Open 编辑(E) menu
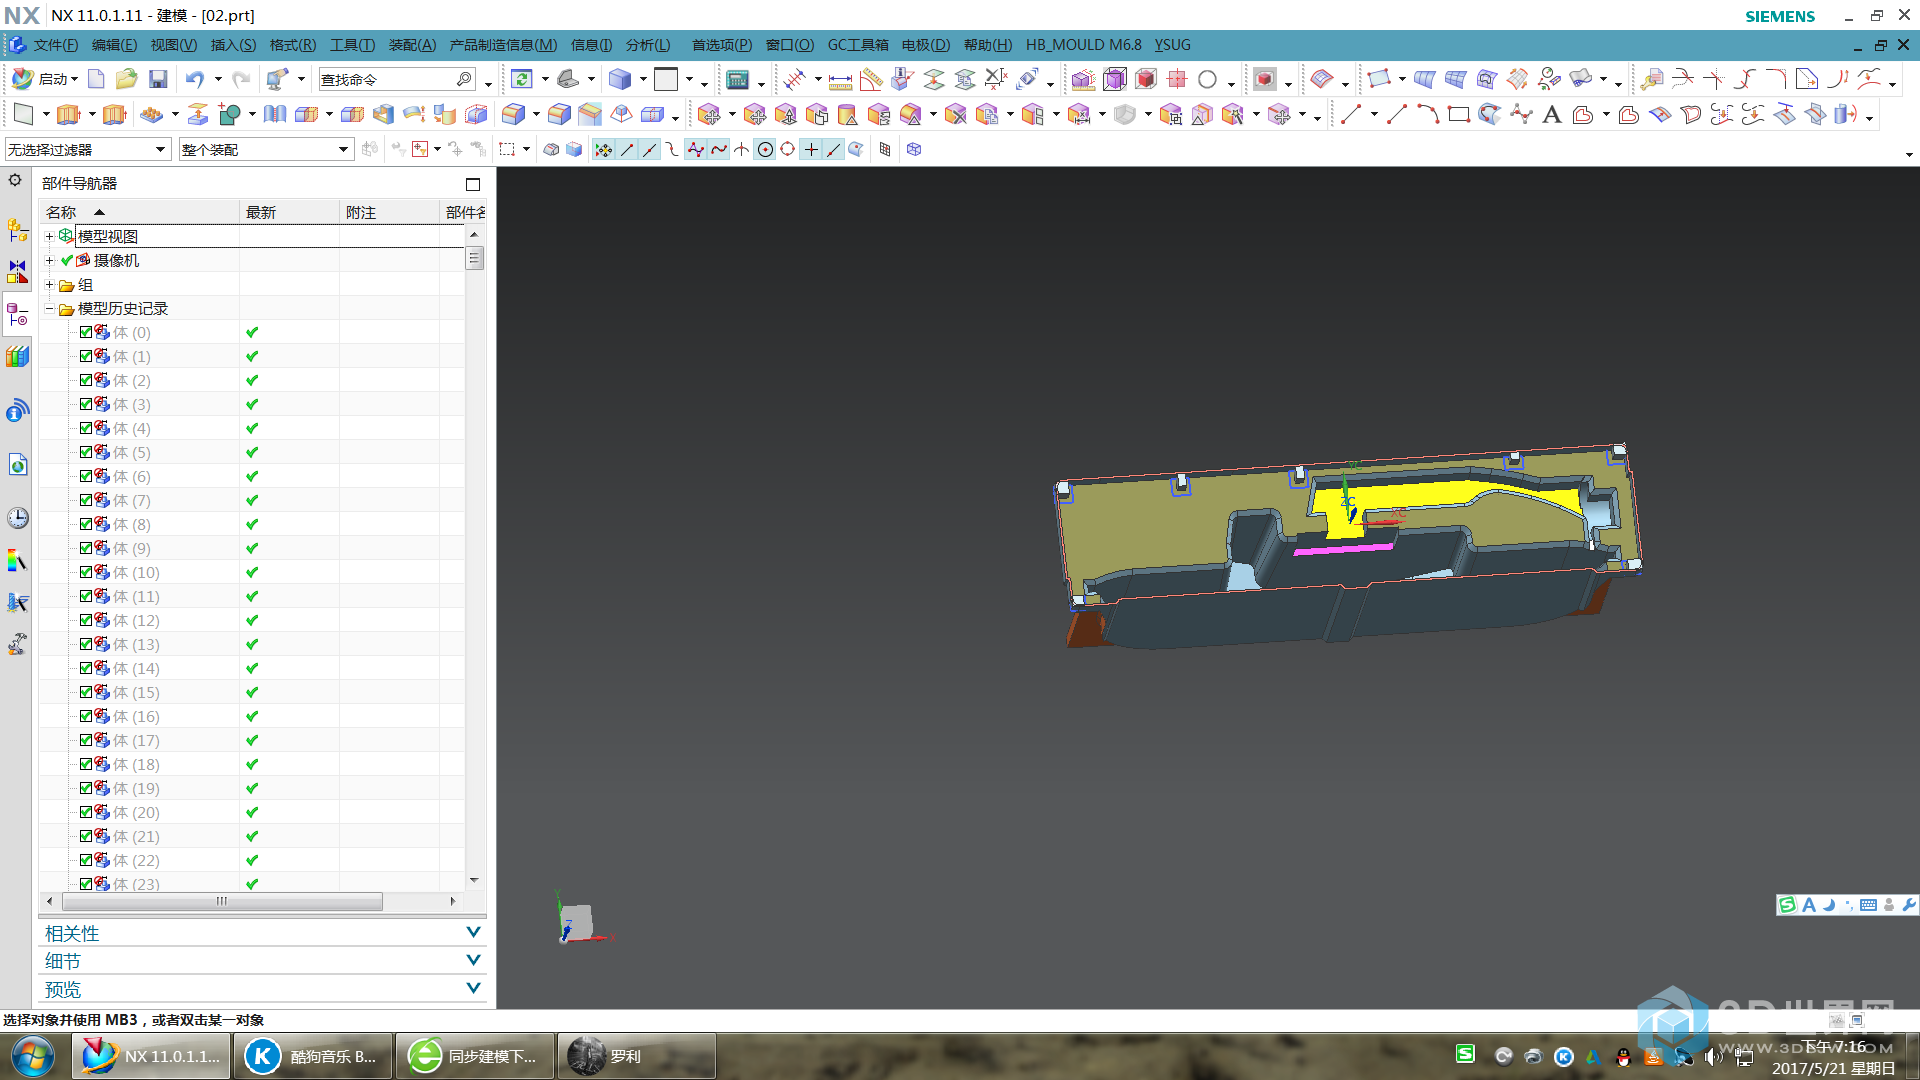 tap(114, 45)
